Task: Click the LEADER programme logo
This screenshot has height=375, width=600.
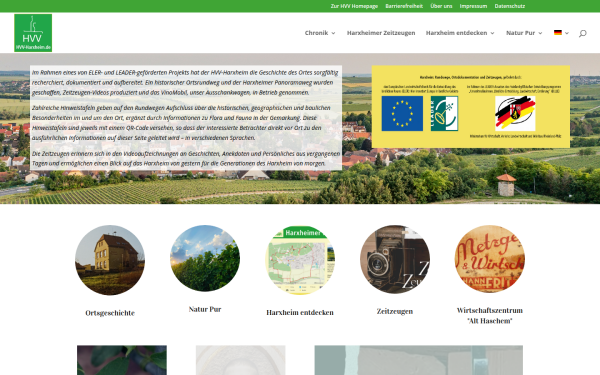Action: (x=444, y=113)
